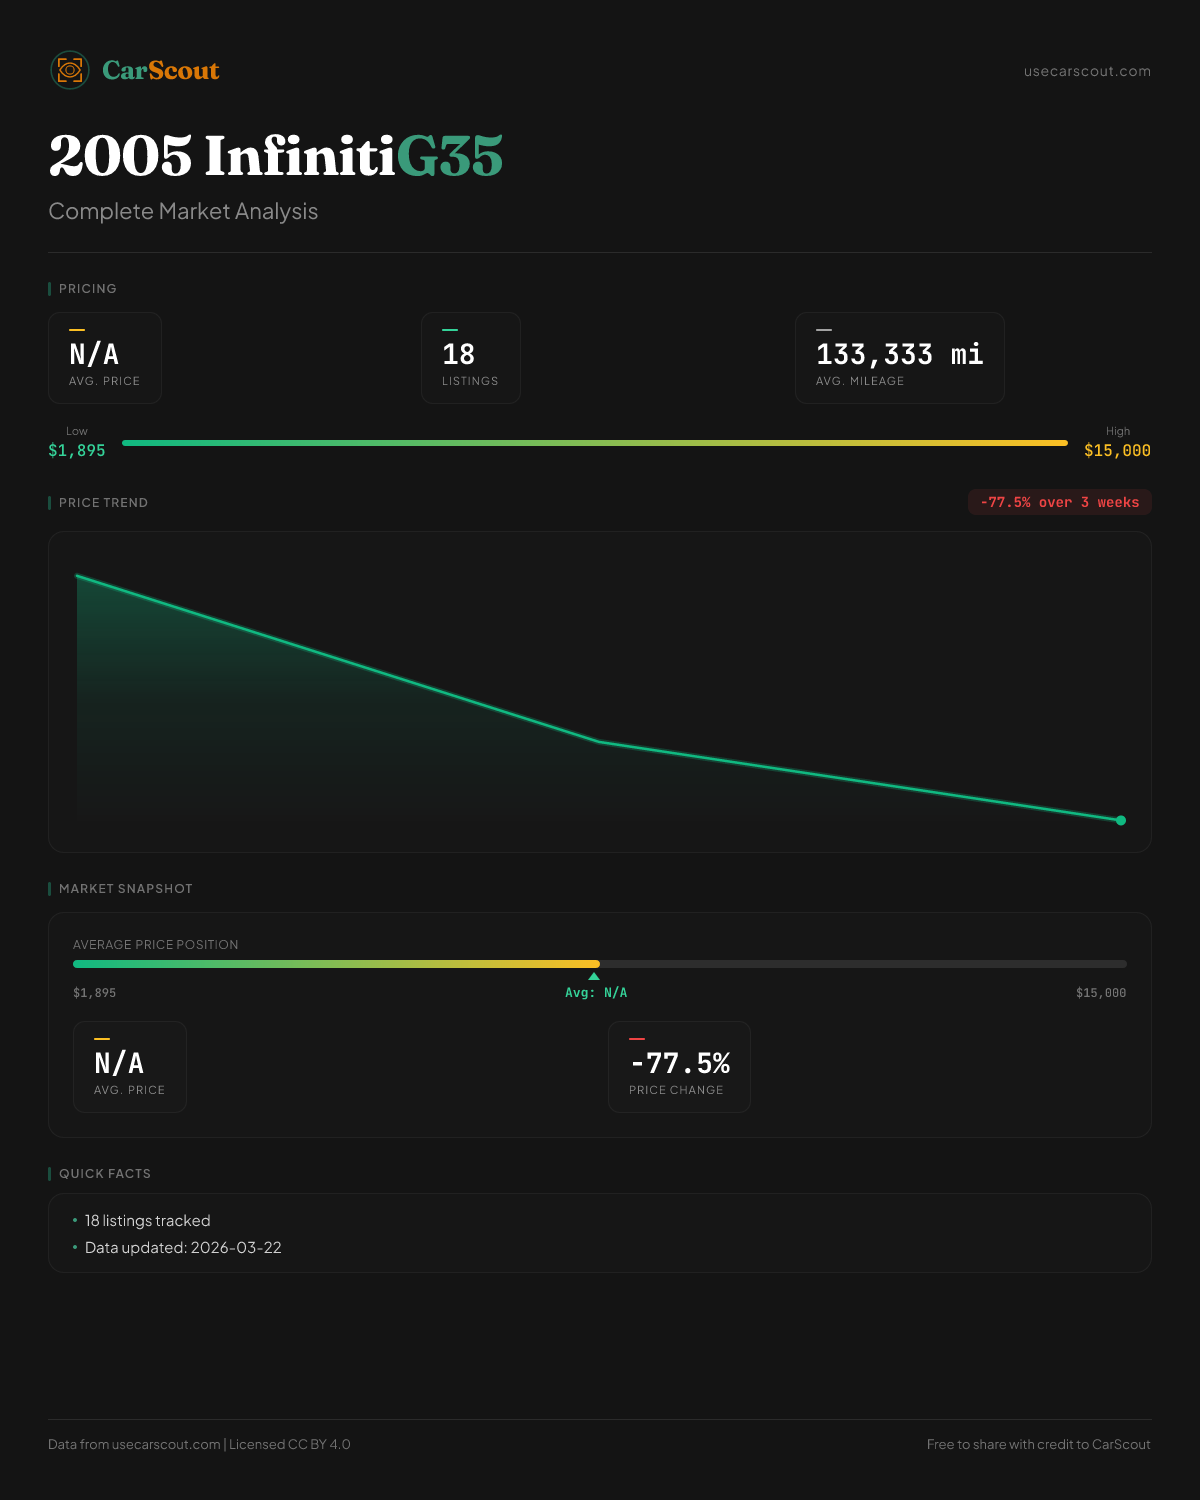Click the $15,000 high price value
The width and height of the screenshot is (1200, 1500).
click(x=1117, y=451)
